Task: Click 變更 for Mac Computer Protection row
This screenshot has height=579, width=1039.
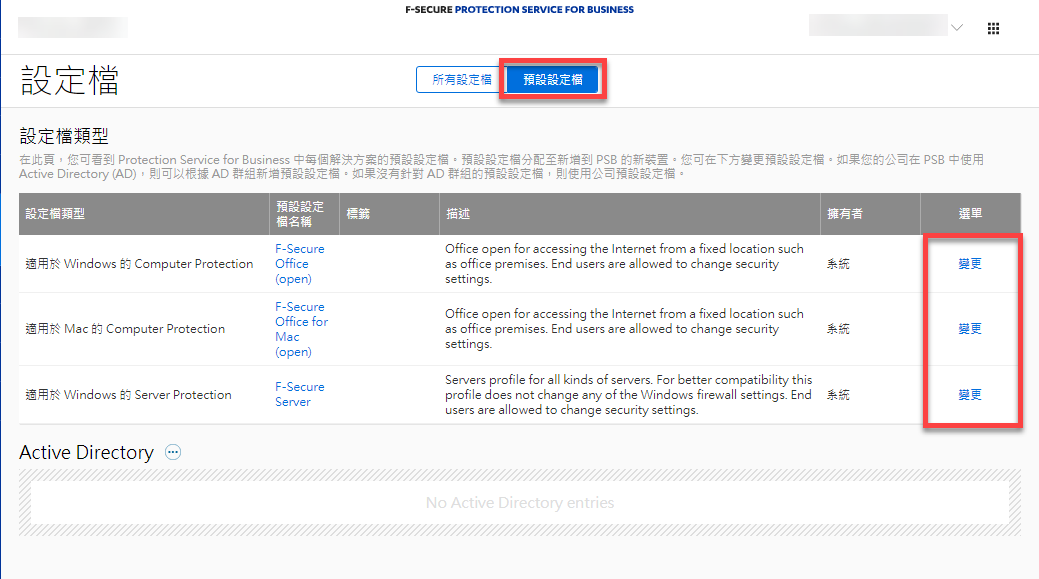Action: 970,329
